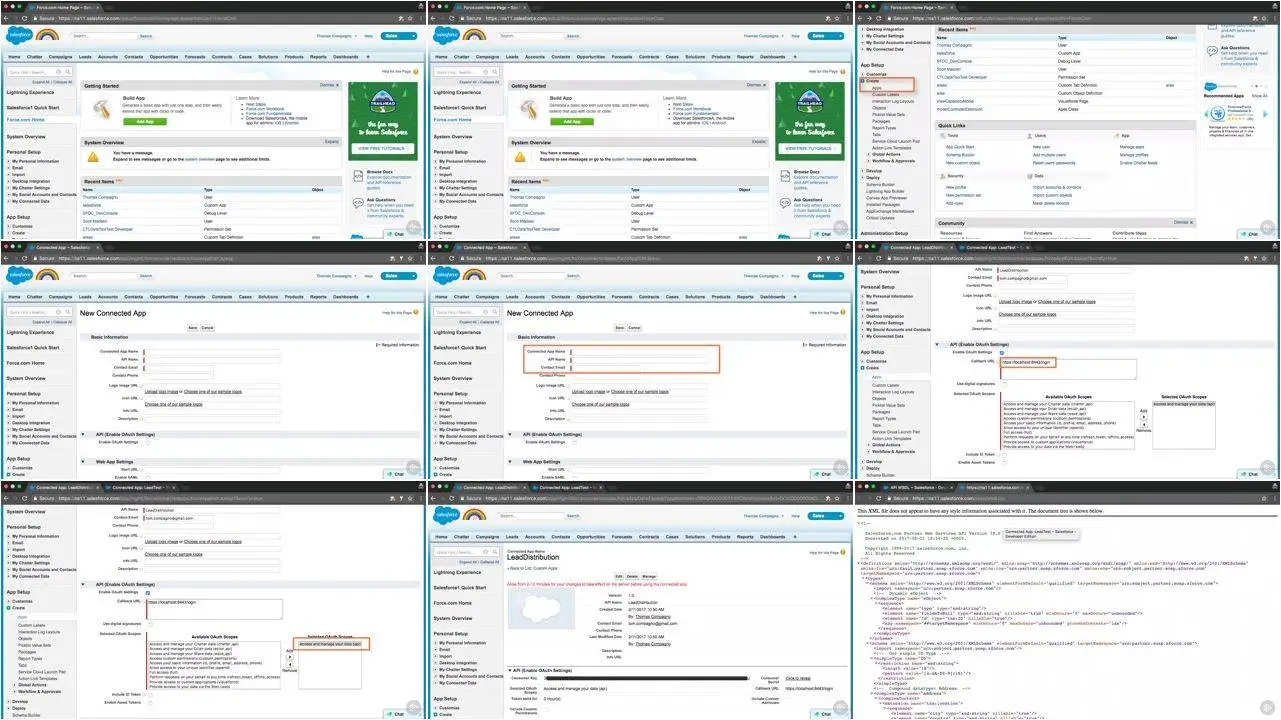
Task: Open the Manage apps quick link
Action: pyautogui.click(x=1132, y=146)
